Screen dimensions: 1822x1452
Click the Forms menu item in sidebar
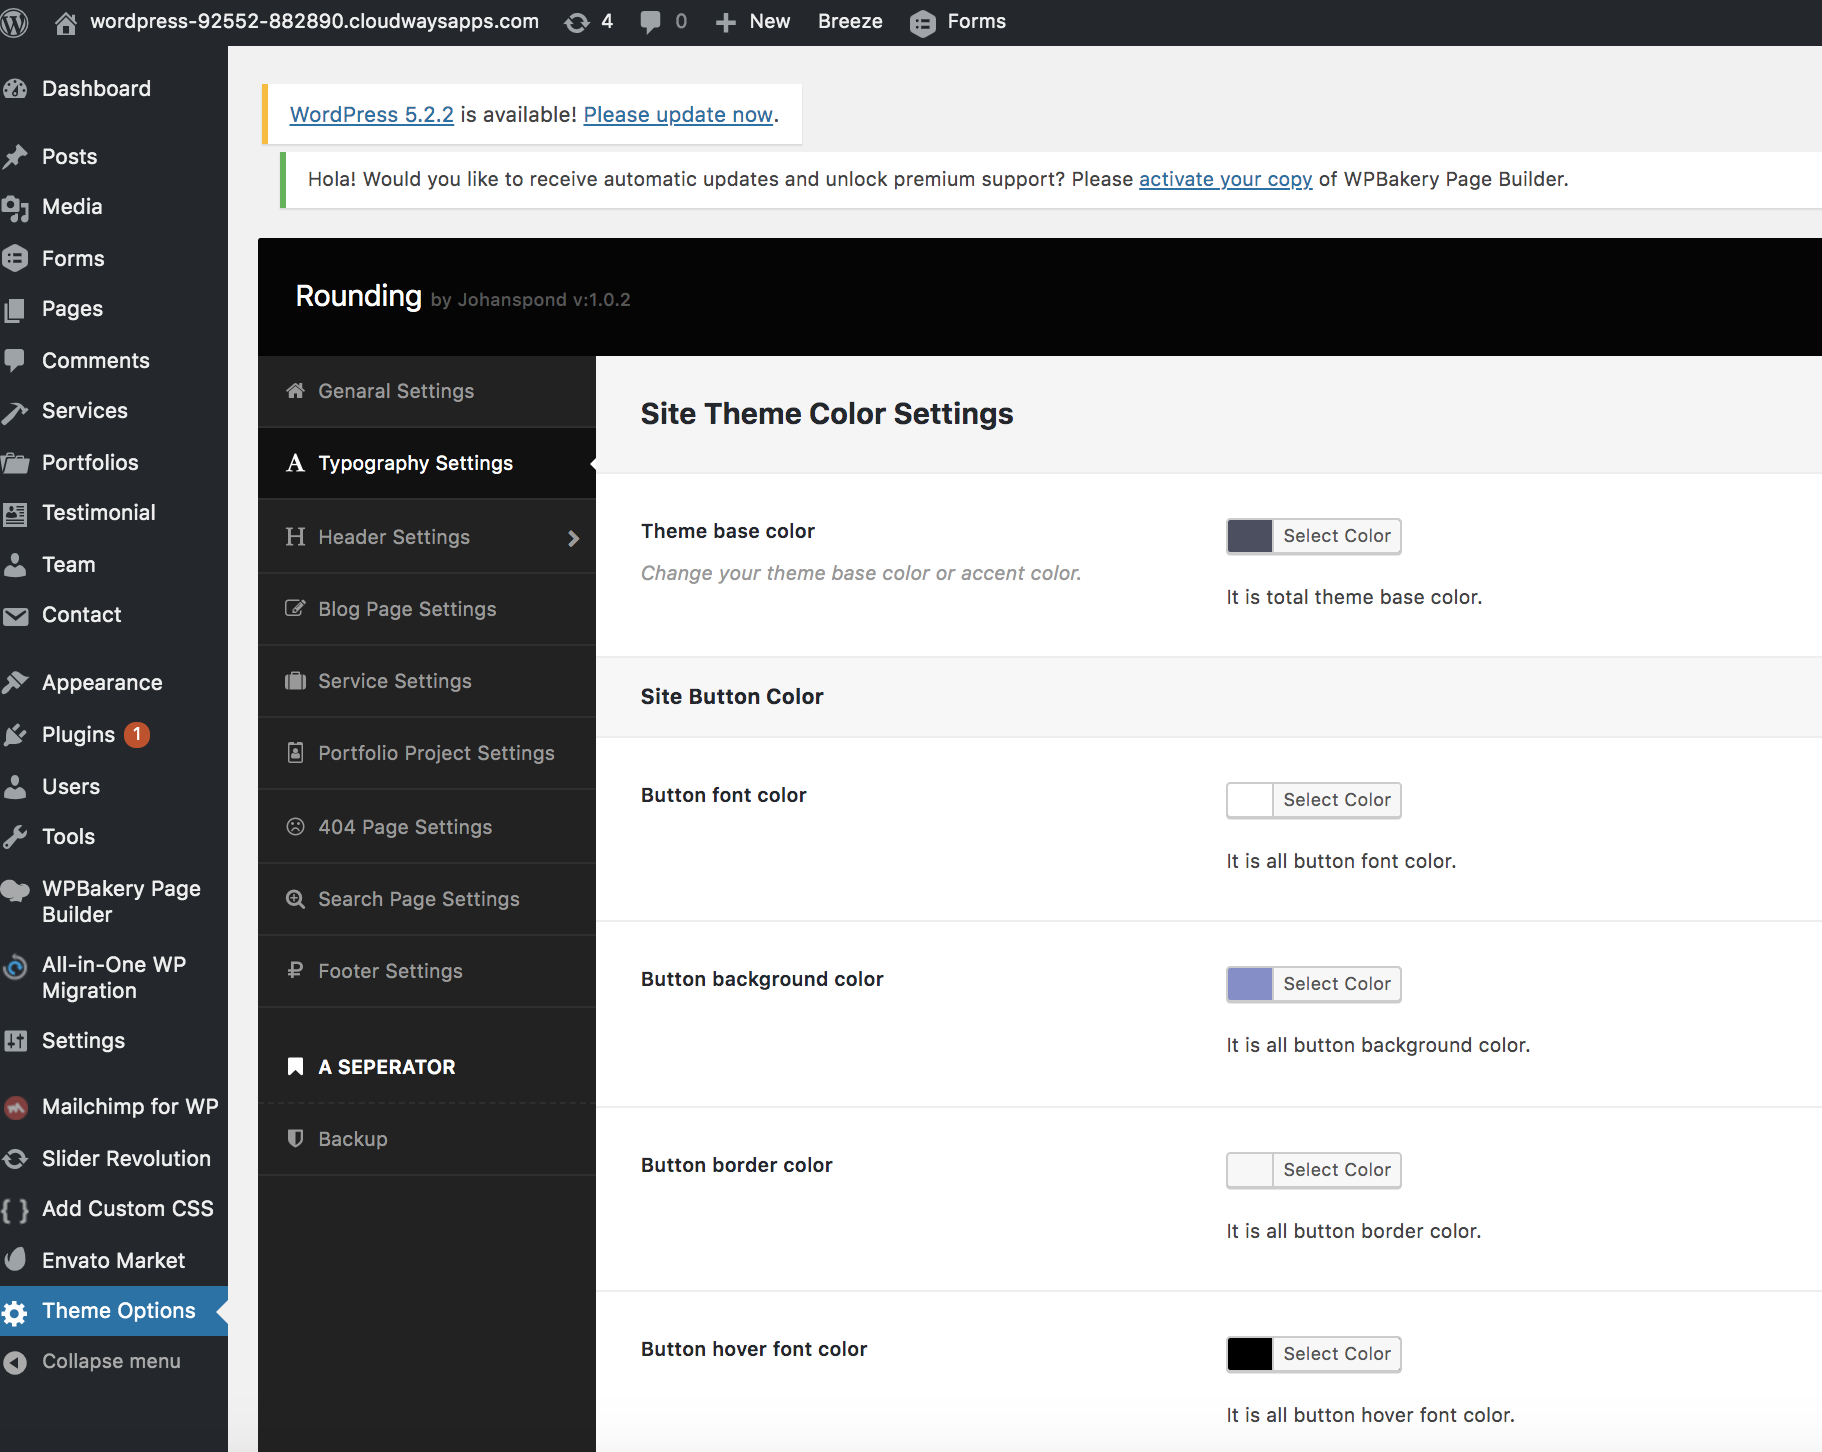114,259
